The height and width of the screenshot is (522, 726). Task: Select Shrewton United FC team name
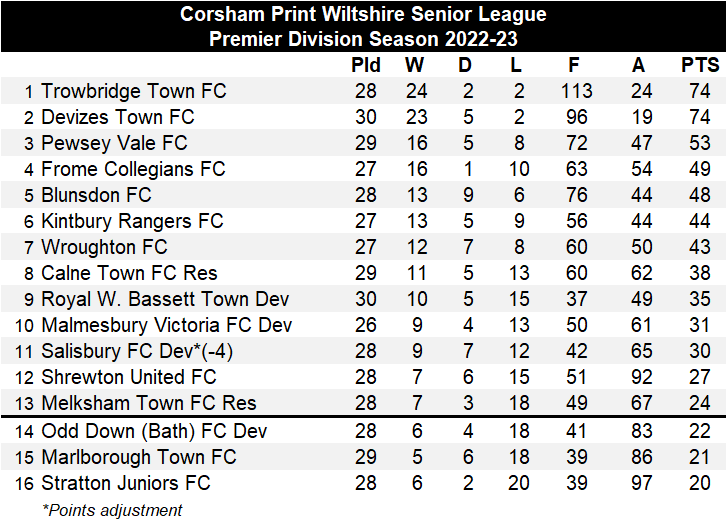128,377
